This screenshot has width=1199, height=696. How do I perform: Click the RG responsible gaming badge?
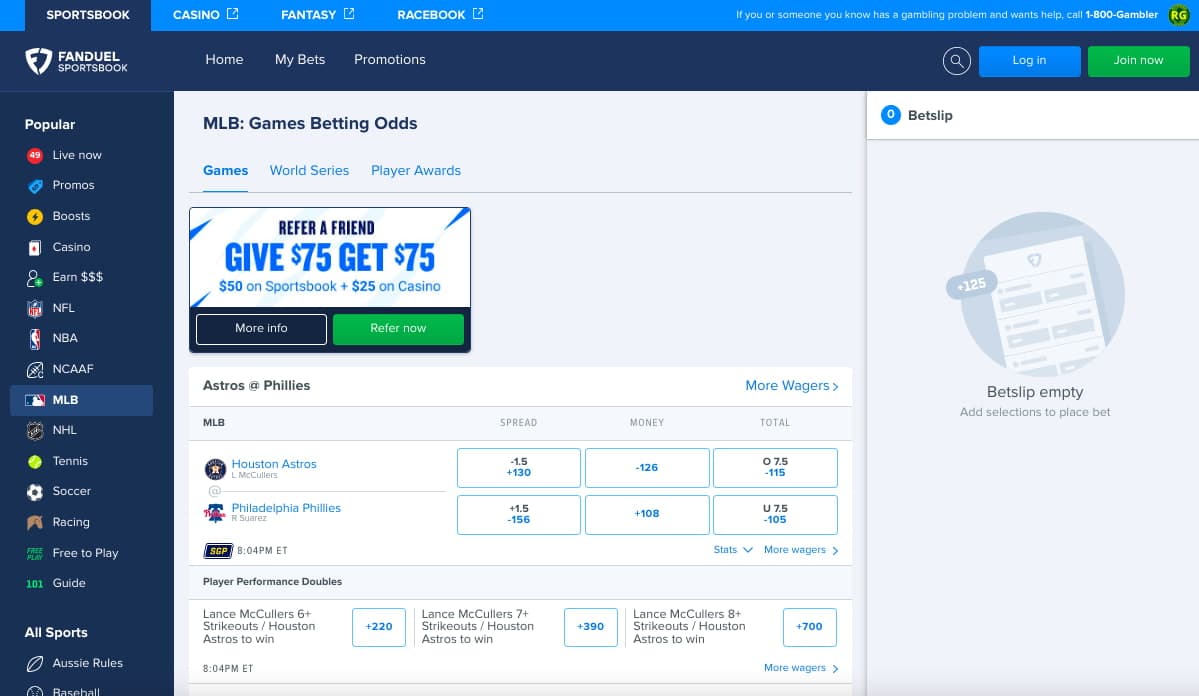1178,15
